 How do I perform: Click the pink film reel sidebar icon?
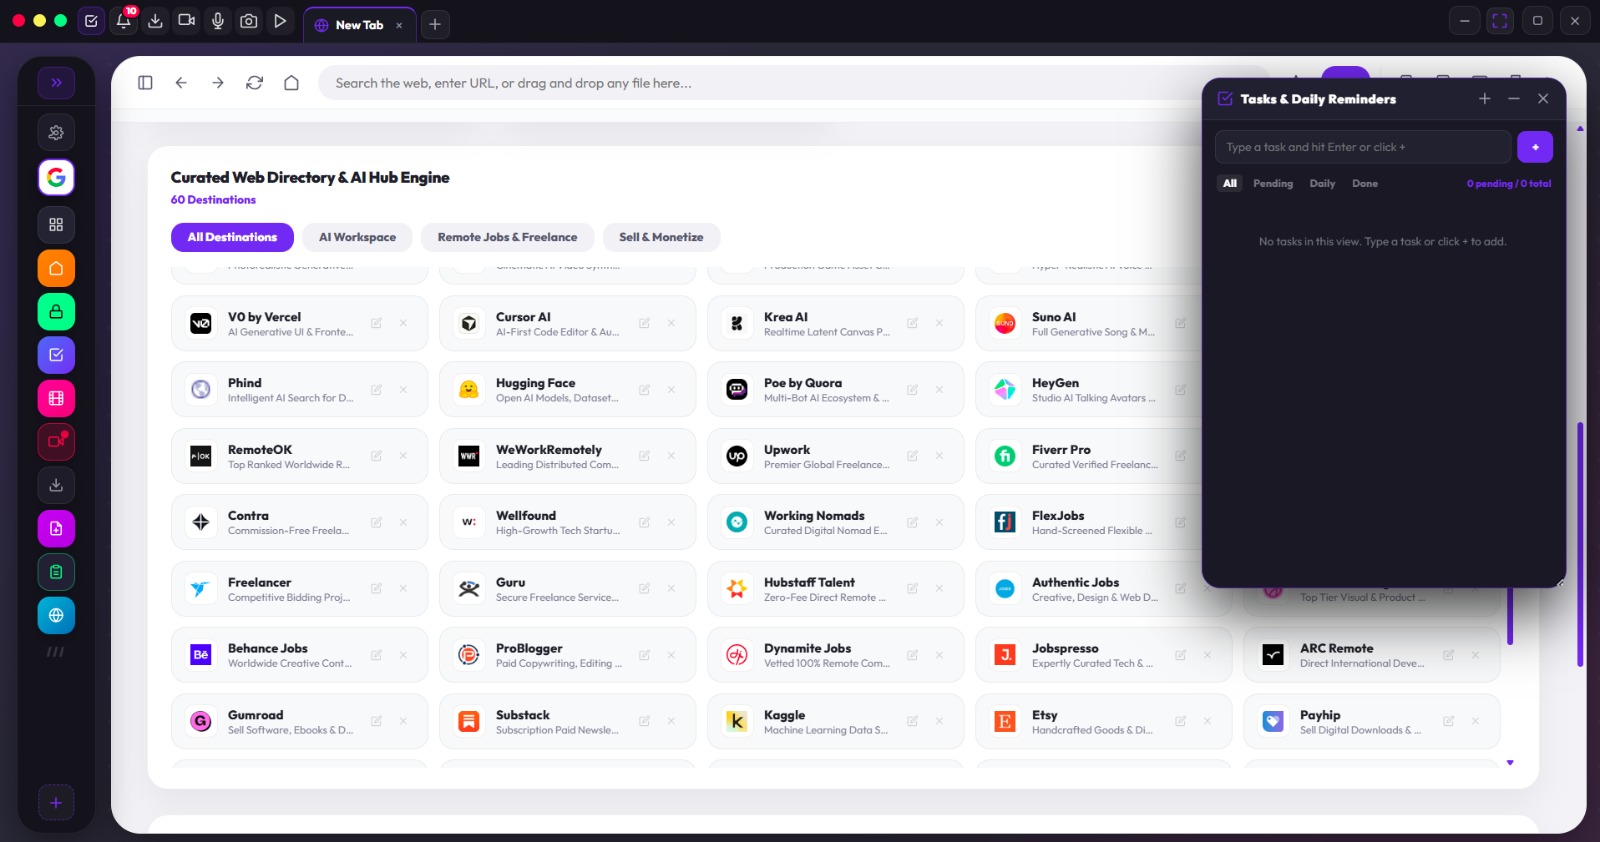(x=56, y=398)
